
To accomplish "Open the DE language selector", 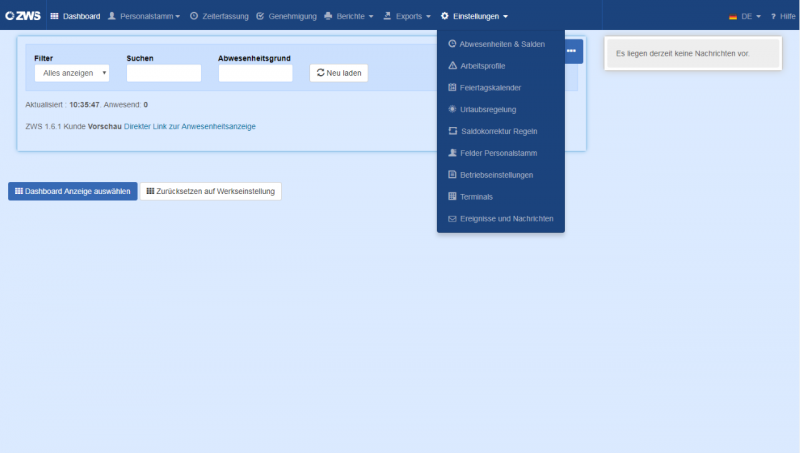I will pos(745,16).
